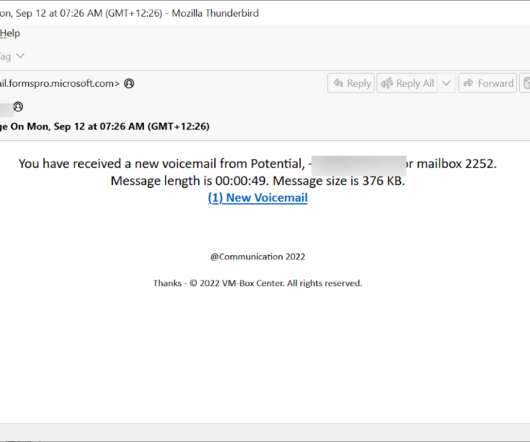The height and width of the screenshot is (442, 530).
Task: Click the Reply button
Action: [351, 83]
